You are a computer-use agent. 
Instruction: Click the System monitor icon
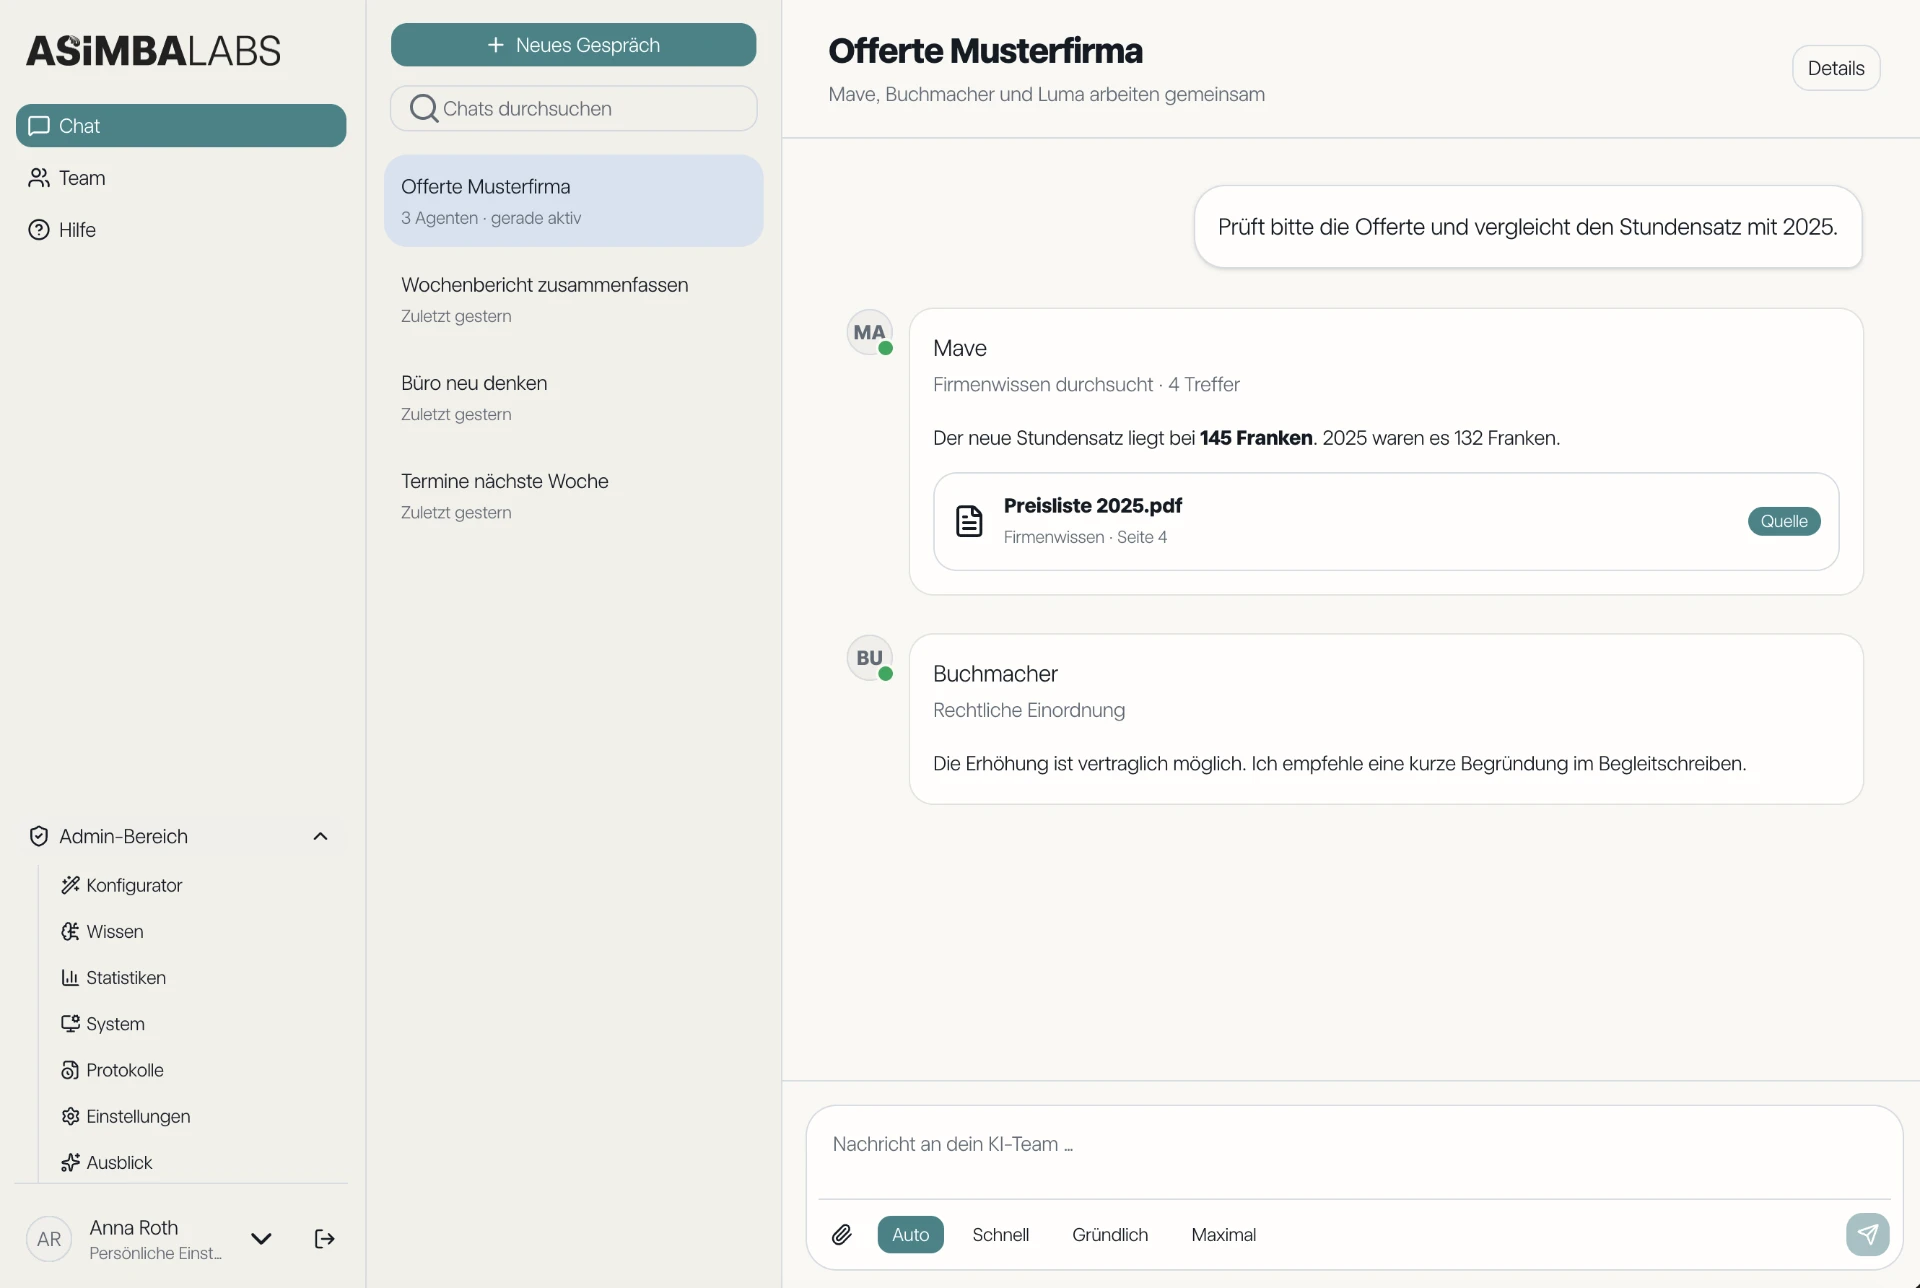[x=70, y=1023]
